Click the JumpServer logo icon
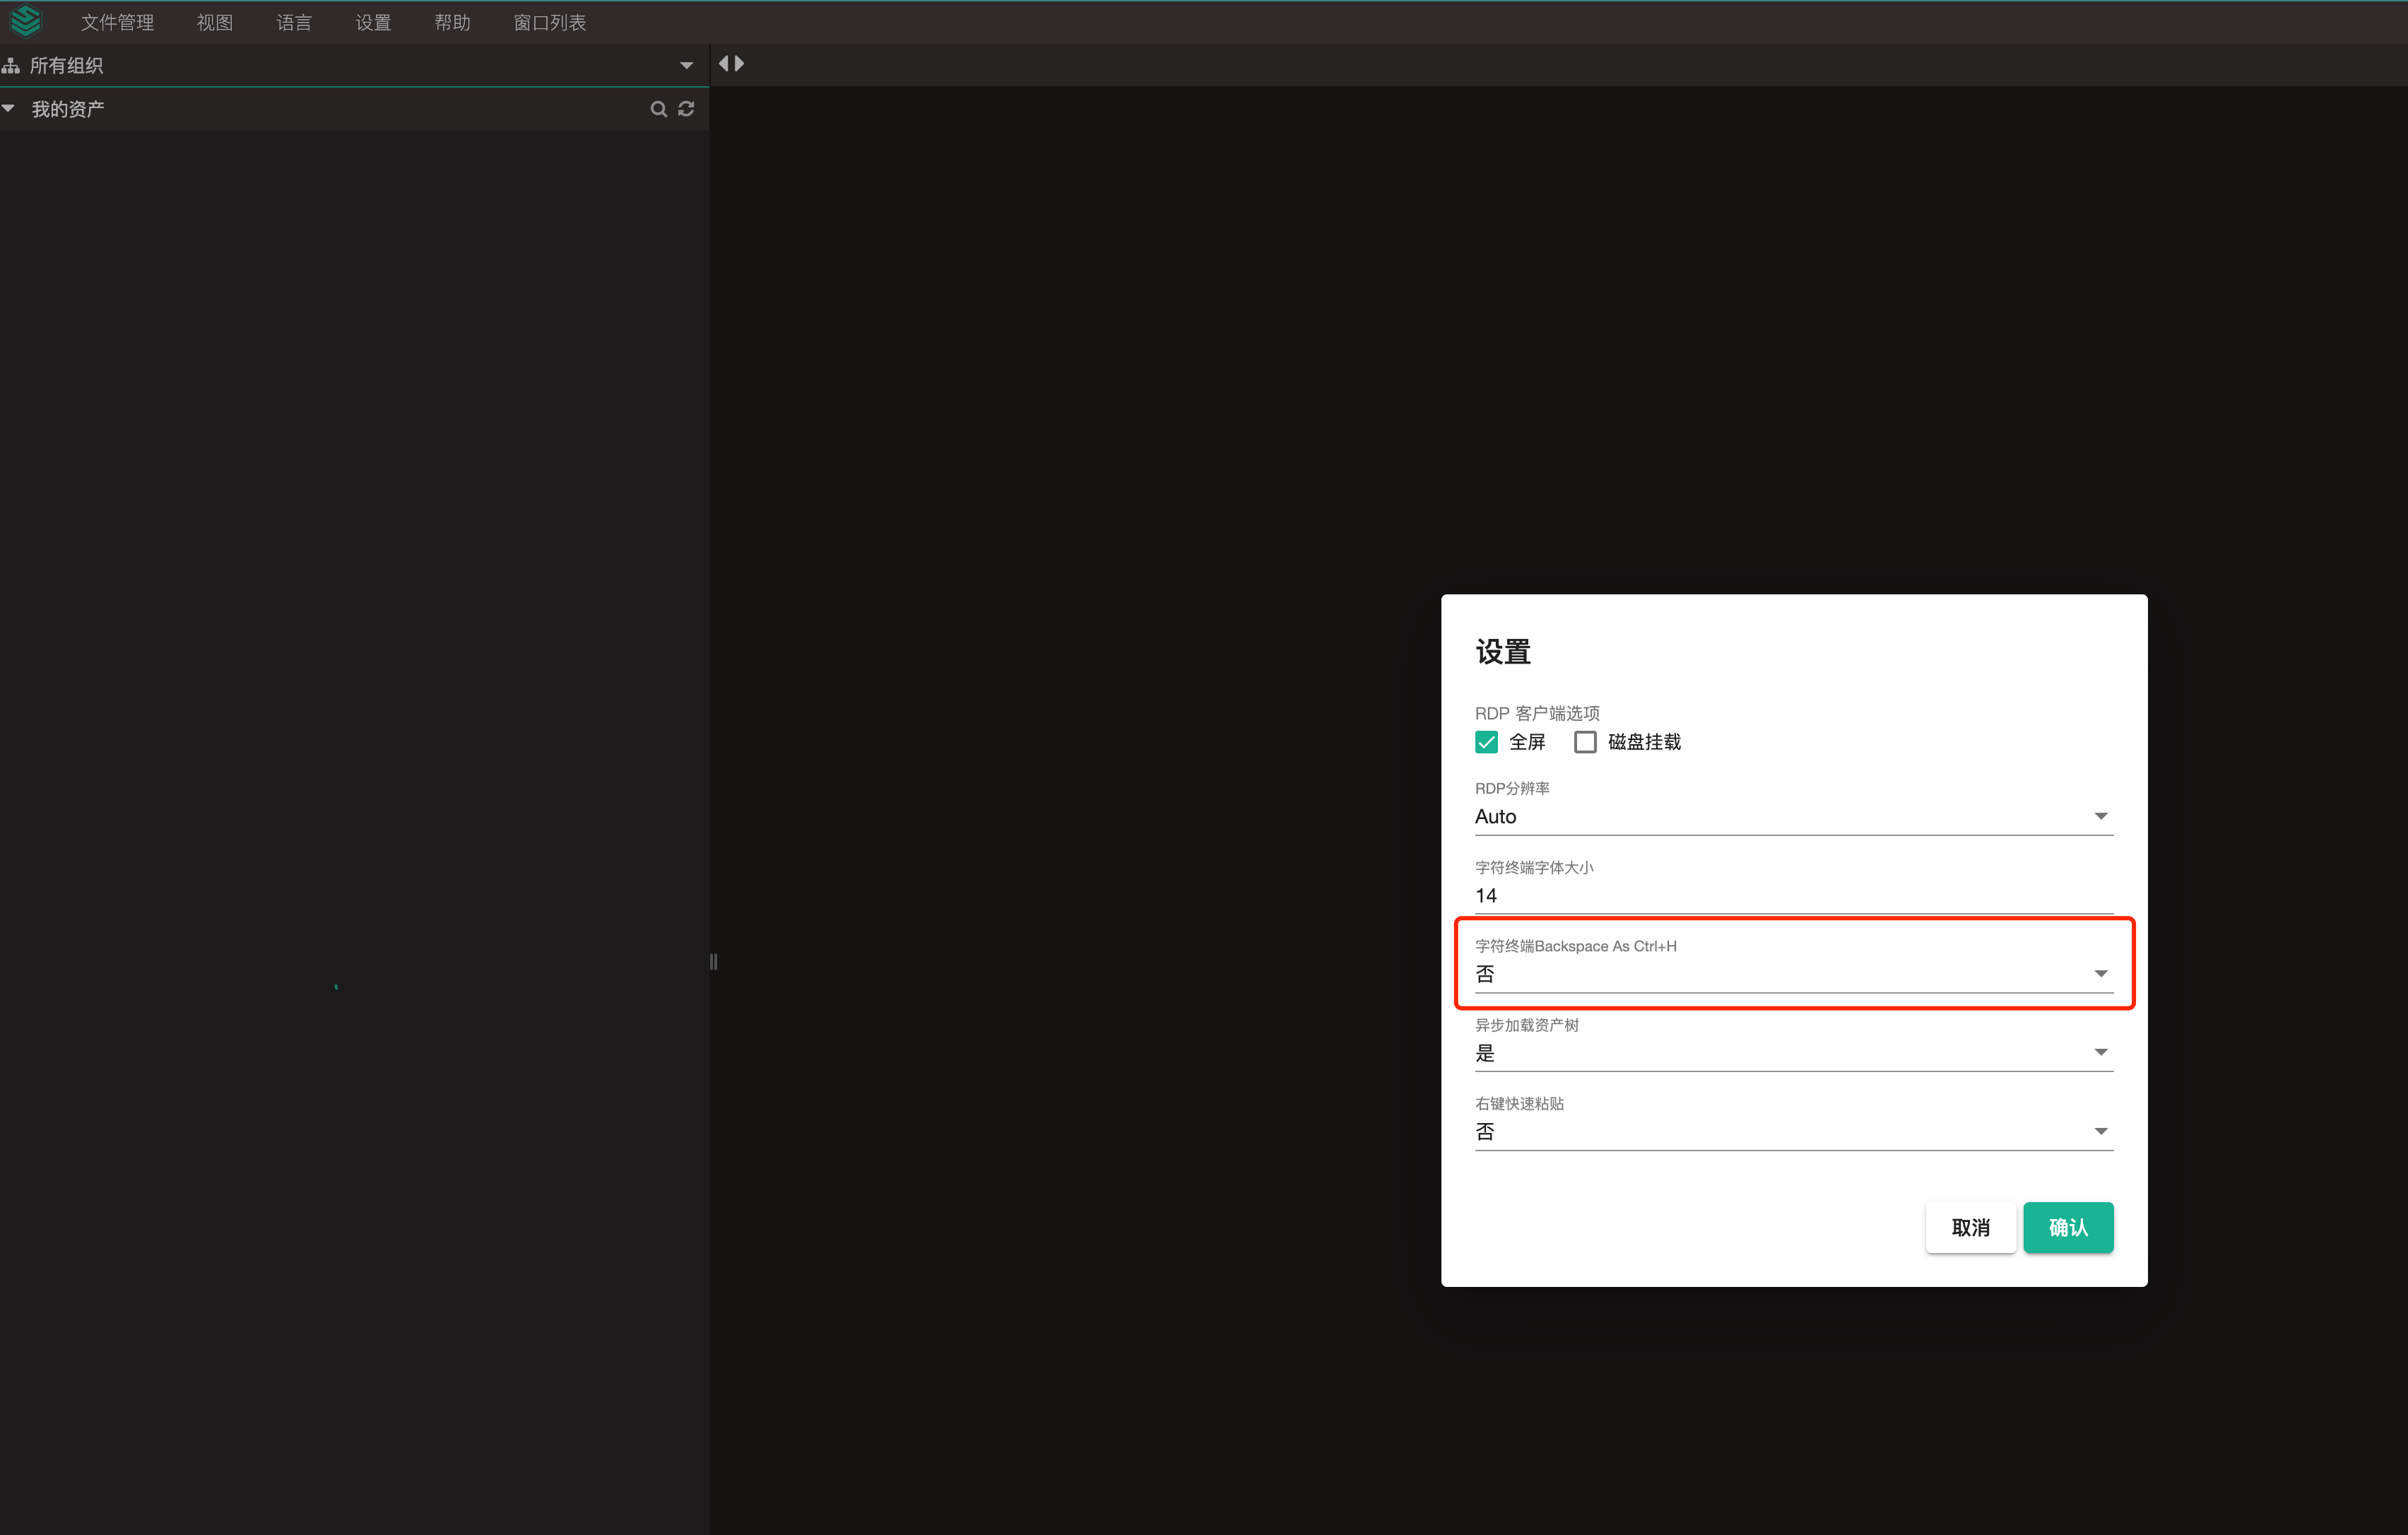2408x1535 pixels. click(x=26, y=21)
